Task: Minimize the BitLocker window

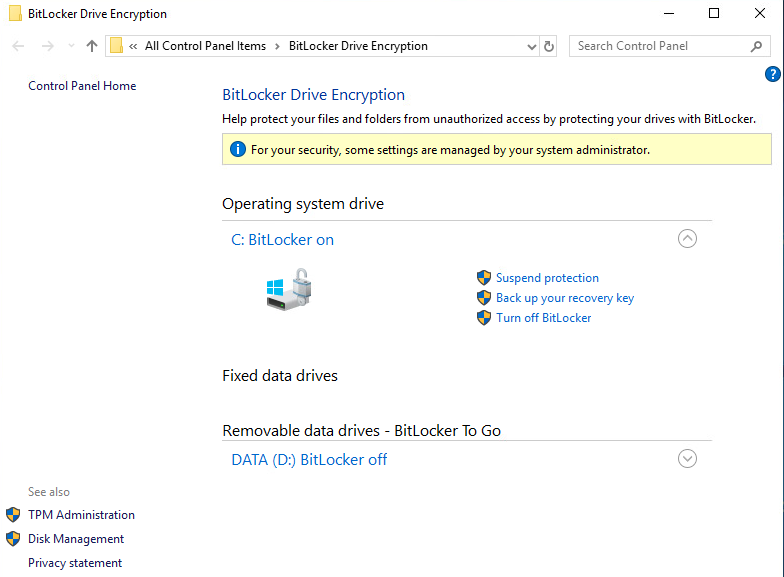Action: click(668, 14)
